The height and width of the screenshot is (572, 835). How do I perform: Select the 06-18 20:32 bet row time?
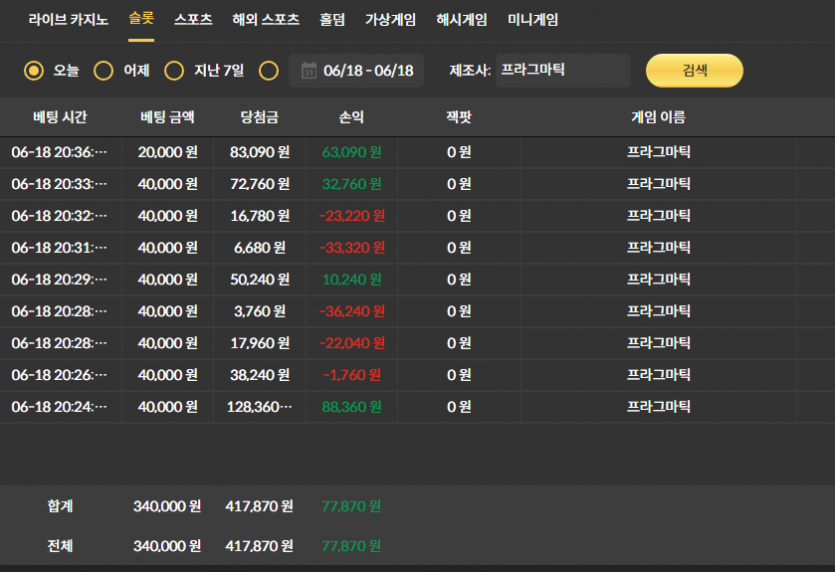point(59,216)
